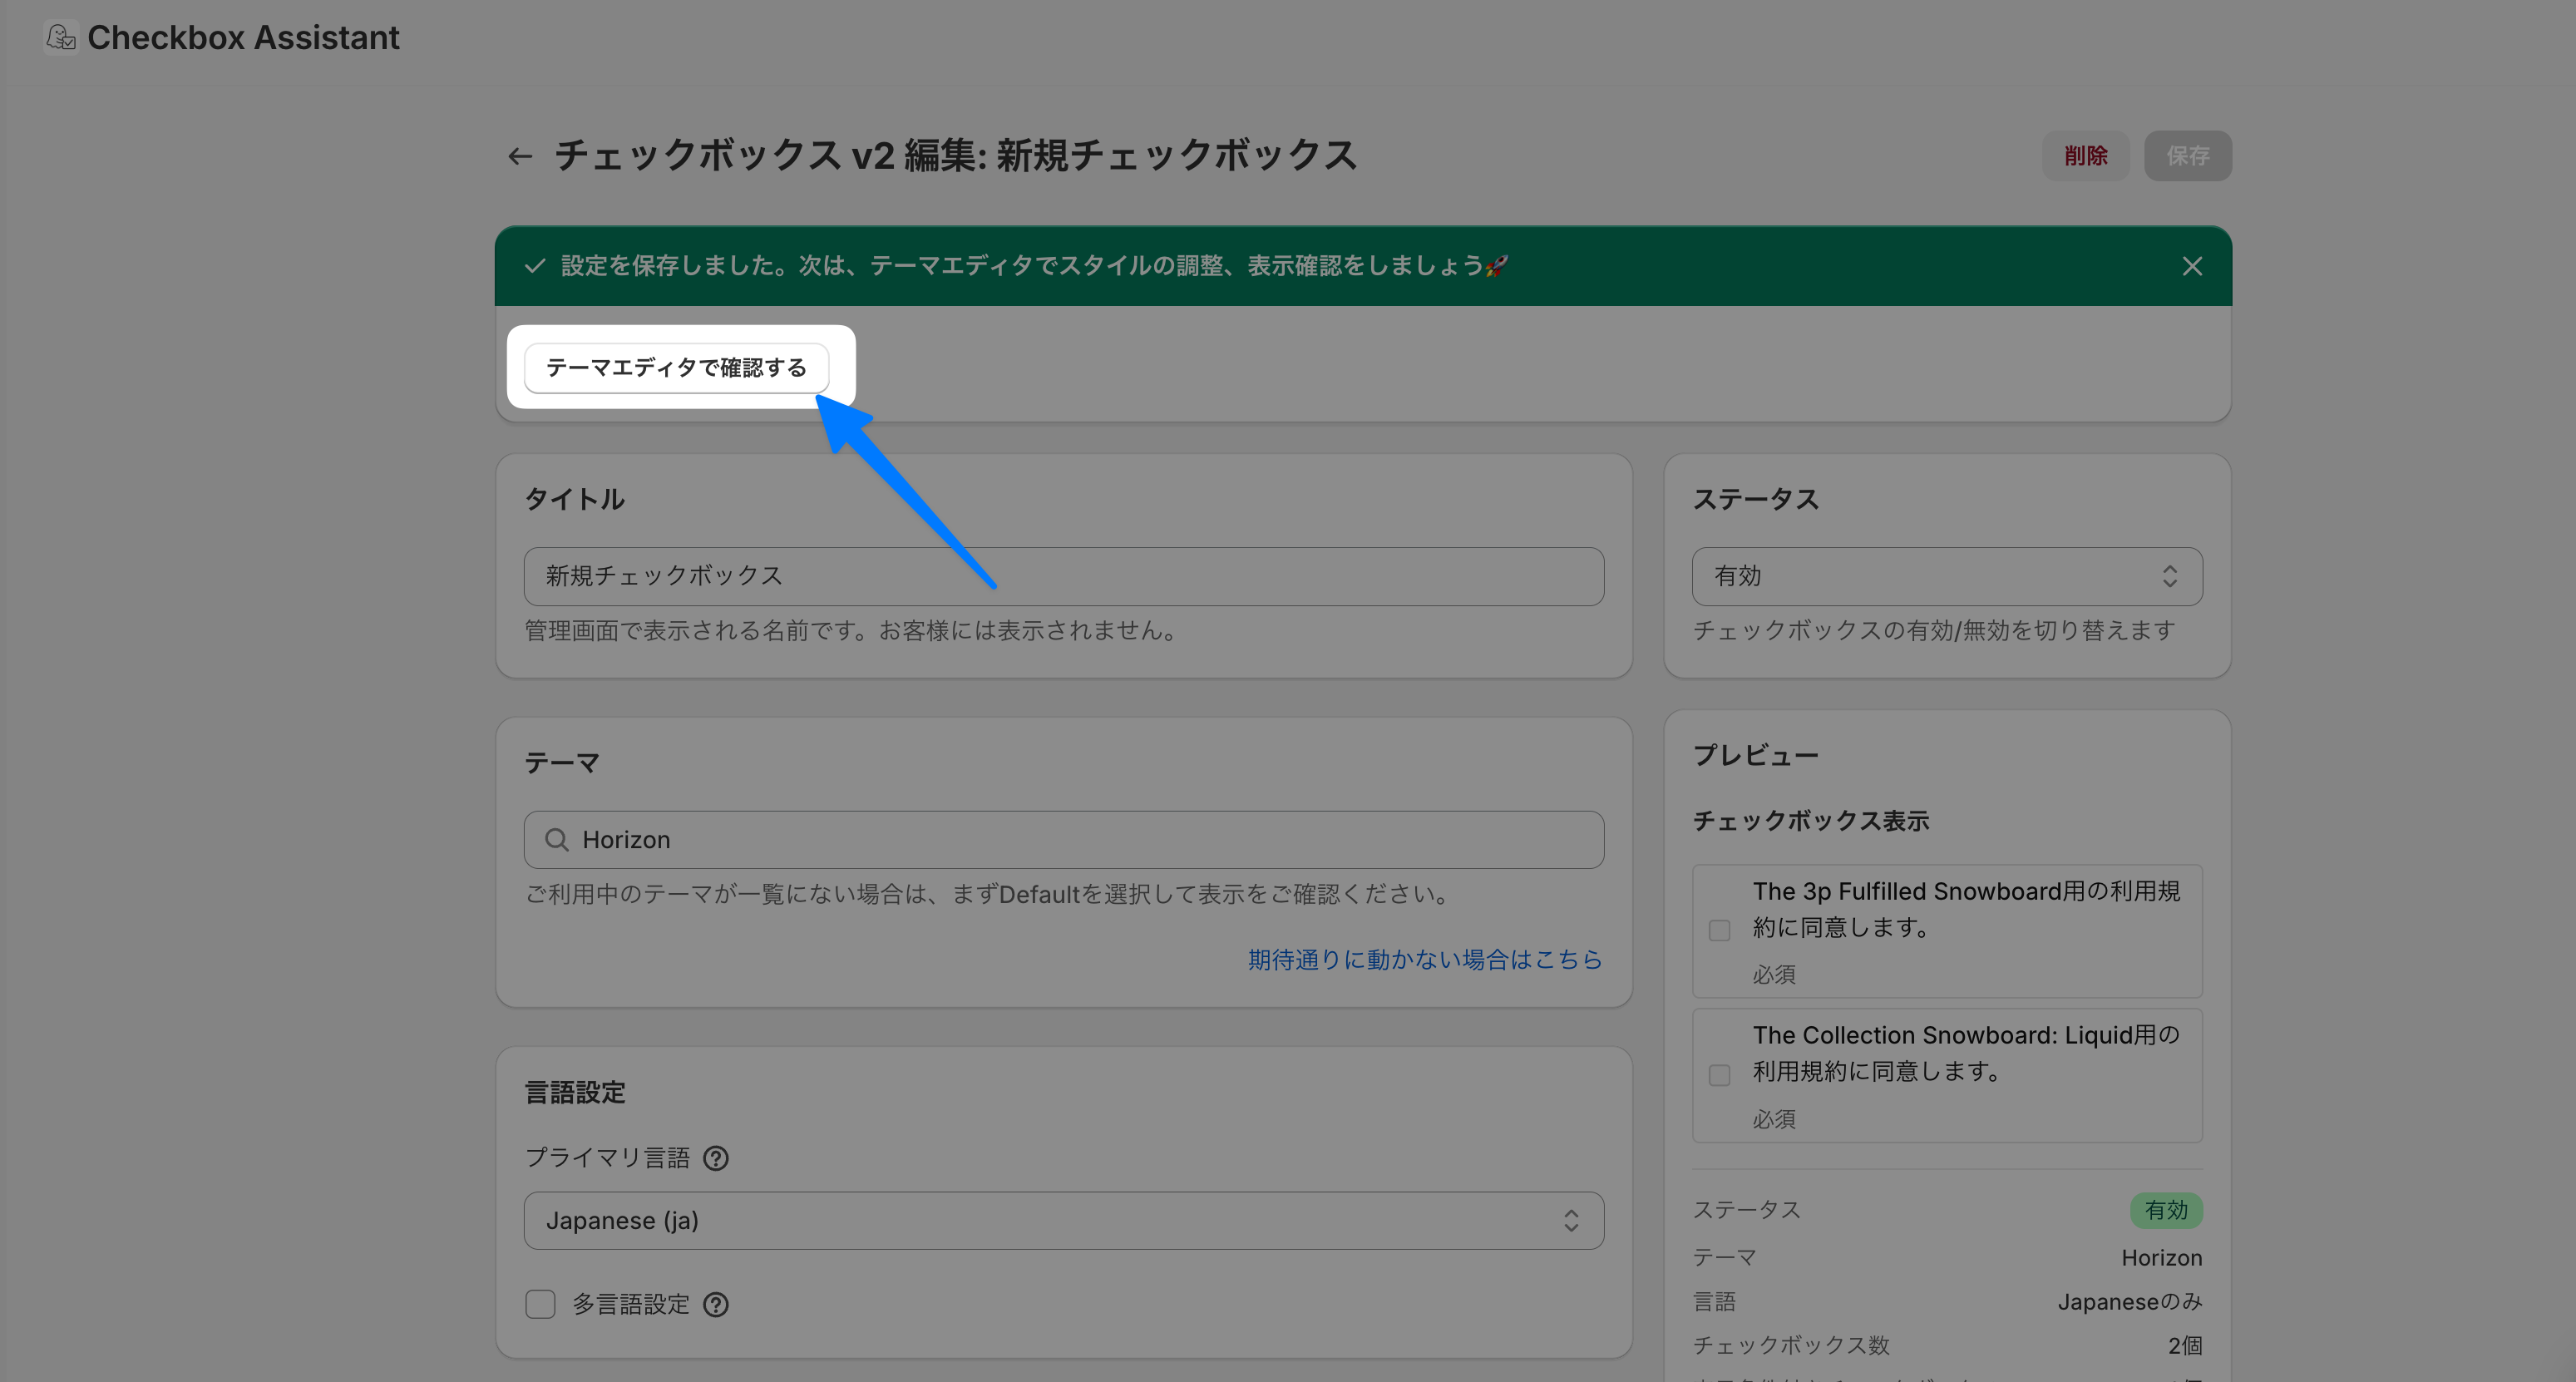Click the Checkbox Assistant app logo icon

(62, 37)
